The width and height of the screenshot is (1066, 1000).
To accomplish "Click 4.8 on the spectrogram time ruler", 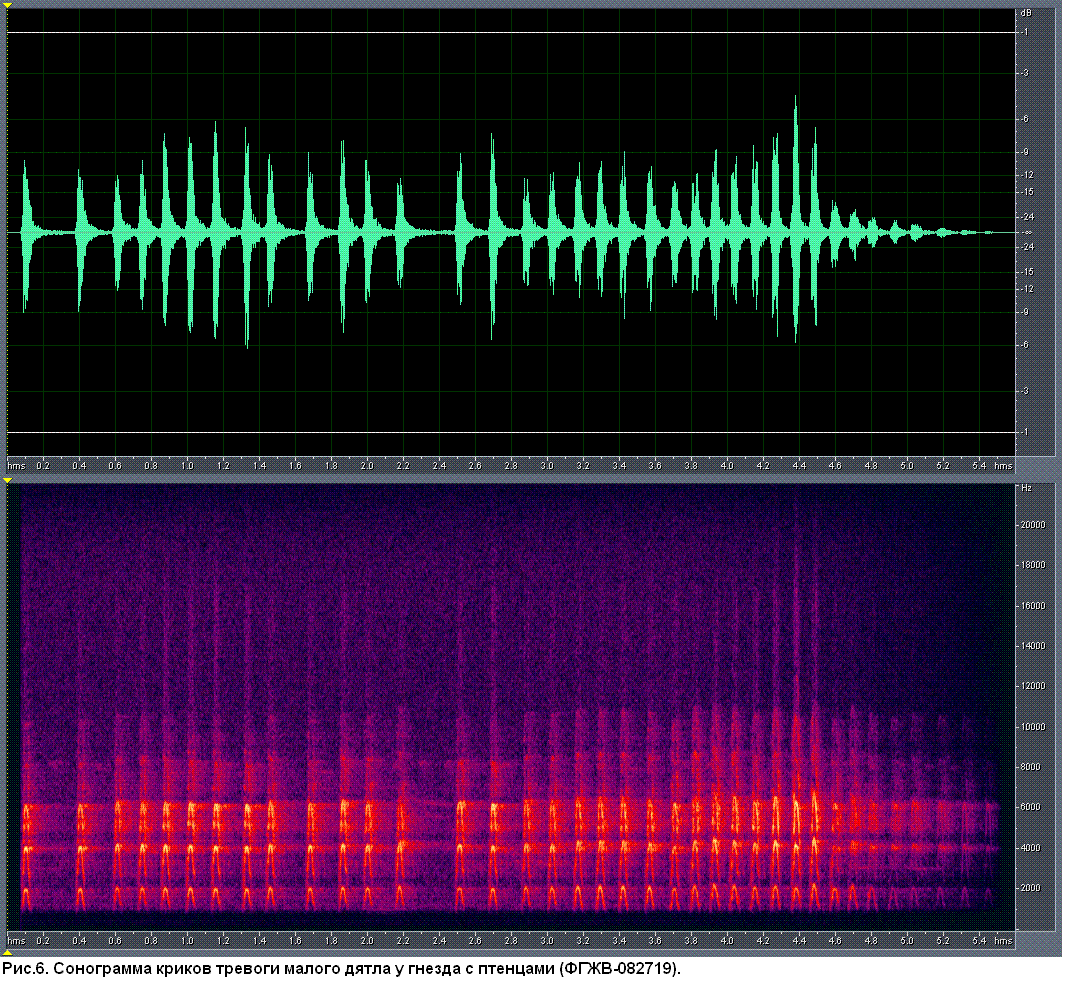I will (871, 941).
